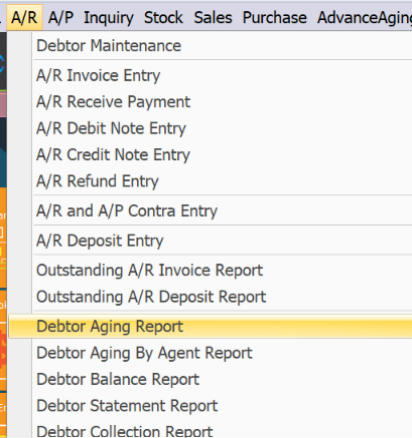The width and height of the screenshot is (412, 438).
Task: Open the Stock menu
Action: pyautogui.click(x=163, y=17)
